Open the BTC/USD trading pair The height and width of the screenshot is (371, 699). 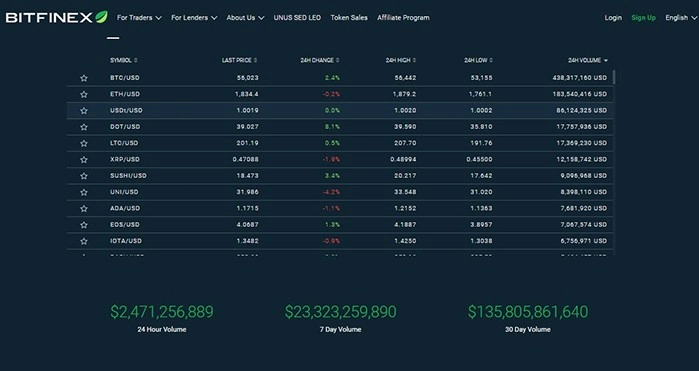coord(125,78)
